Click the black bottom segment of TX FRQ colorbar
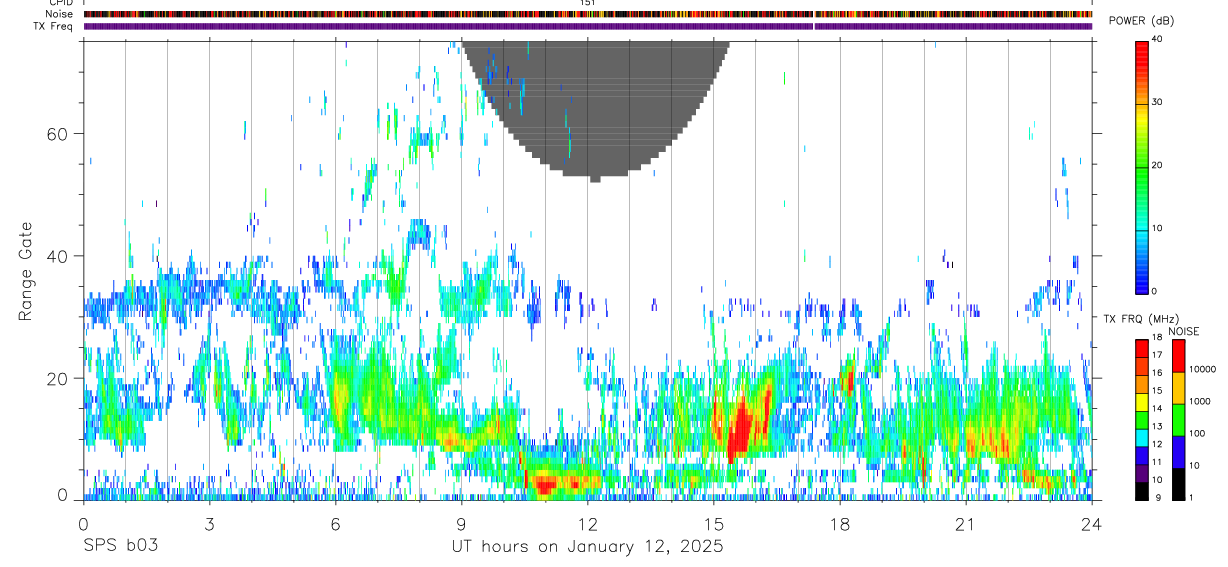The width and height of the screenshot is (1228, 567). tap(1142, 491)
